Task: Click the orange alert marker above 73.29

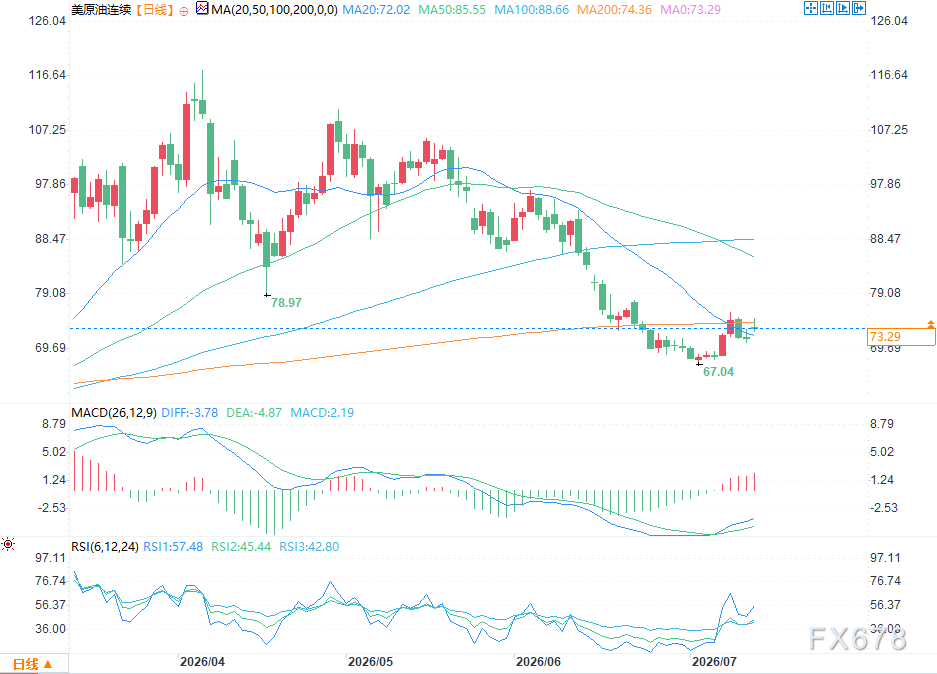Action: pyautogui.click(x=930, y=324)
